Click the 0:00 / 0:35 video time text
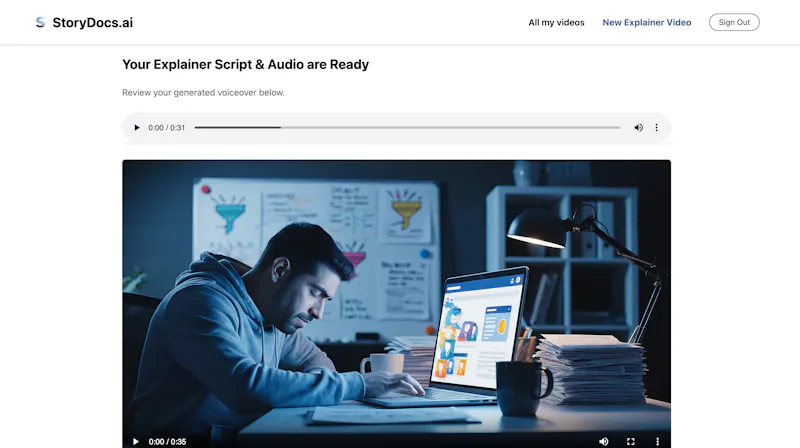The height and width of the screenshot is (448, 800). click(x=167, y=442)
